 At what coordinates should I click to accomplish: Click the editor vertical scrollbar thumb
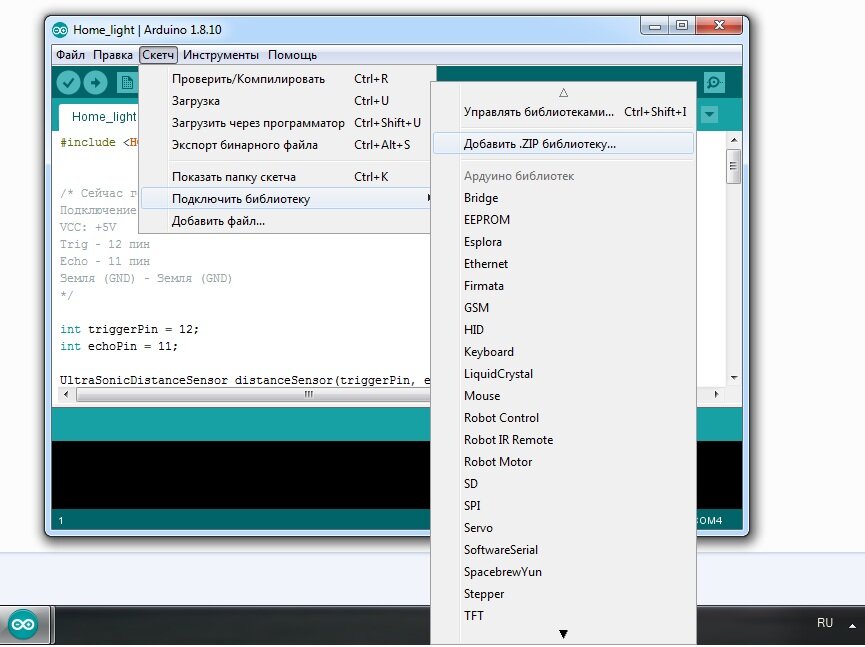click(733, 166)
